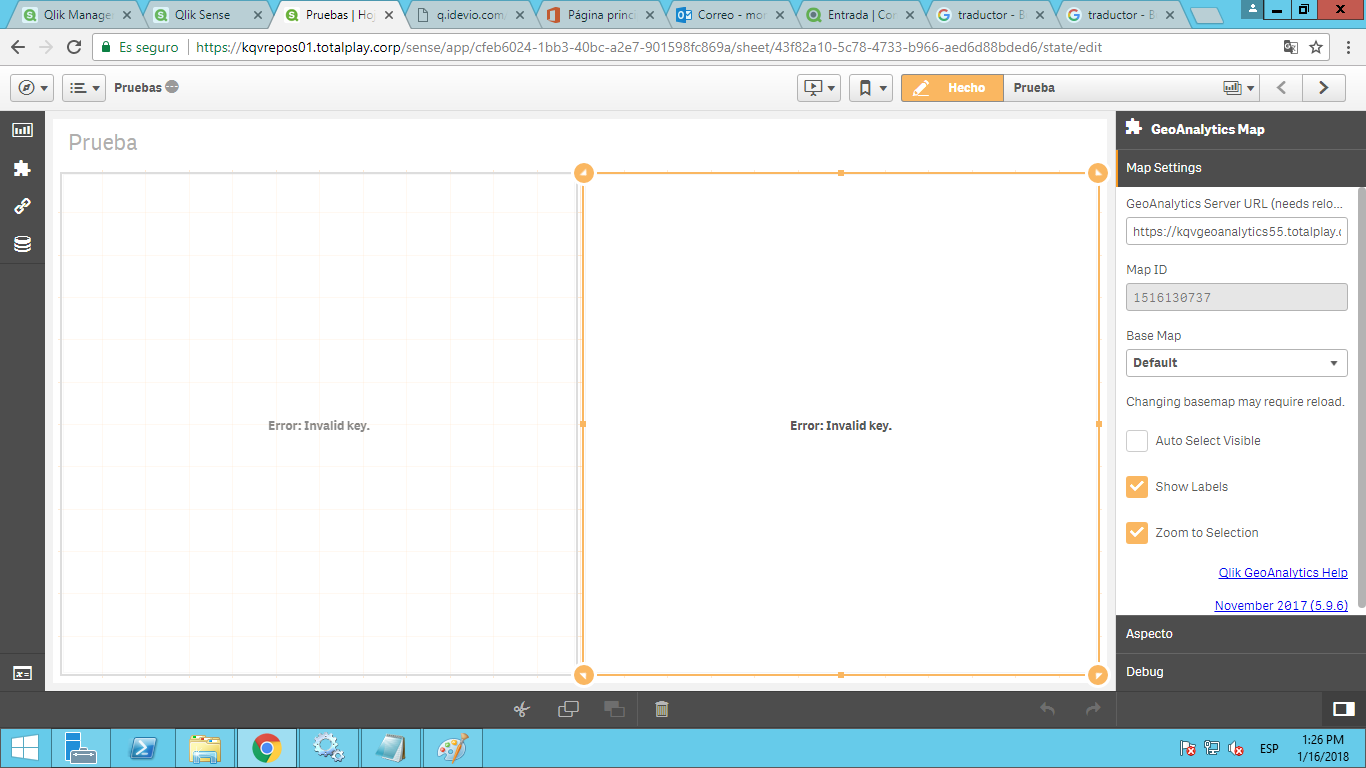Click the Map ID field
The height and width of the screenshot is (768, 1366).
pos(1237,298)
